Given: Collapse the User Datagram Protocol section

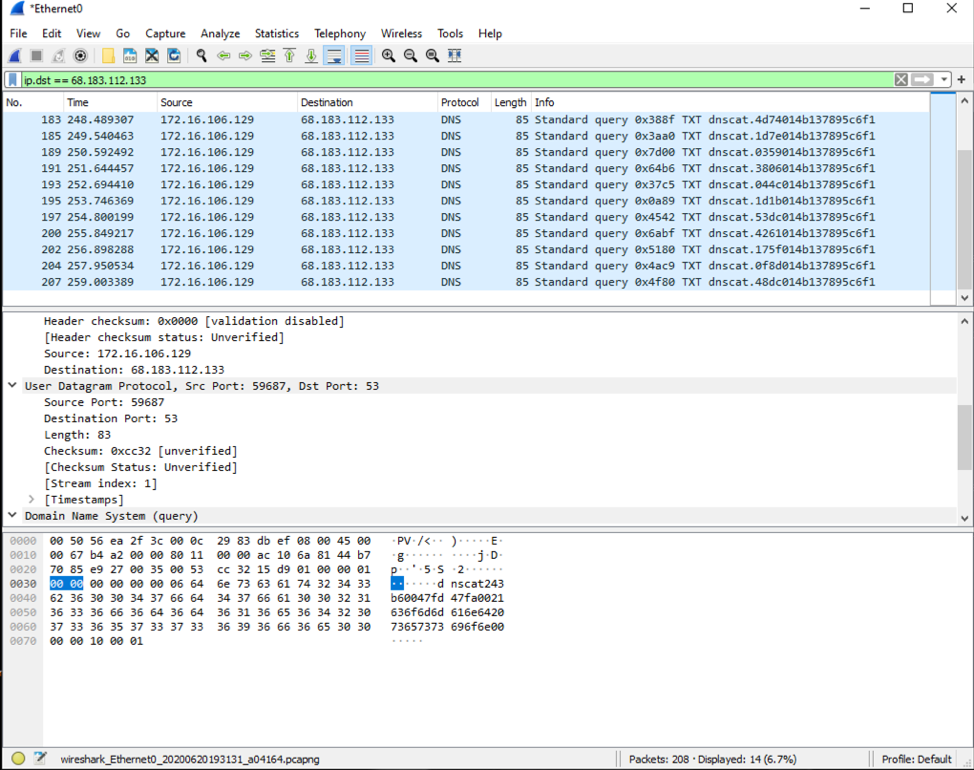Looking at the screenshot, I should [12, 386].
